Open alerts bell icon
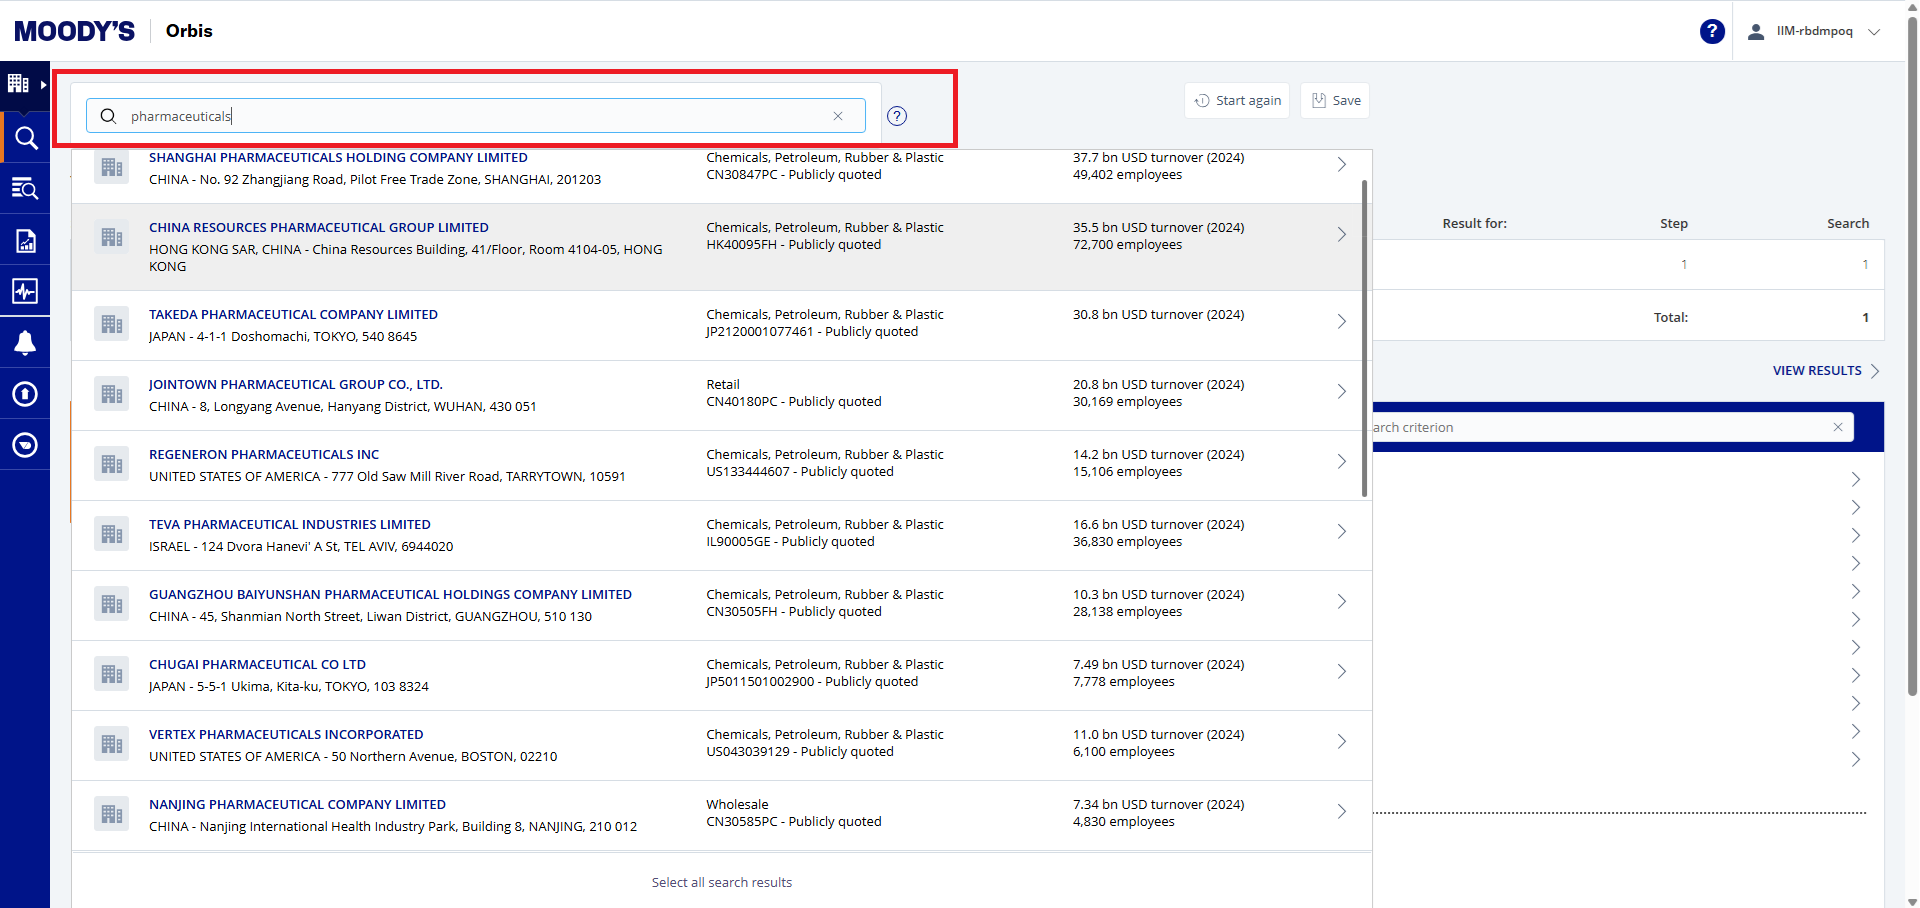This screenshot has height=908, width=1920. point(25,343)
